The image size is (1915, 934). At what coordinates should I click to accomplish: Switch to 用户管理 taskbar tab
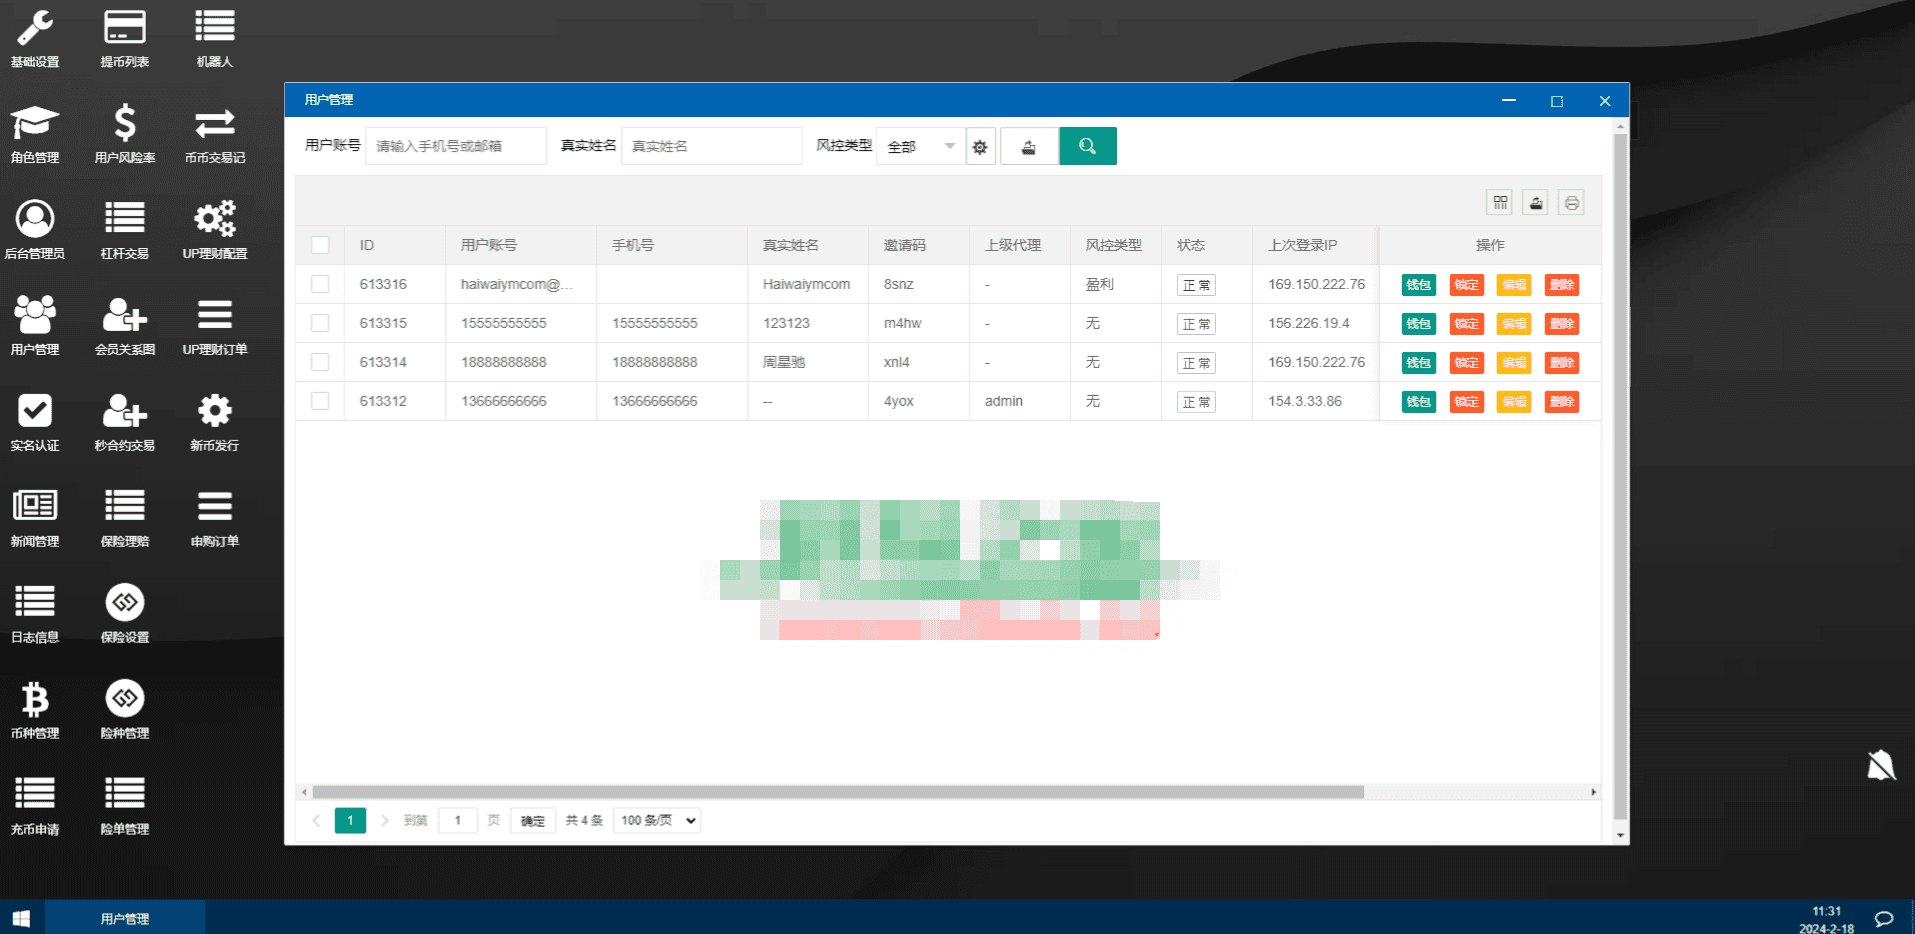125,918
